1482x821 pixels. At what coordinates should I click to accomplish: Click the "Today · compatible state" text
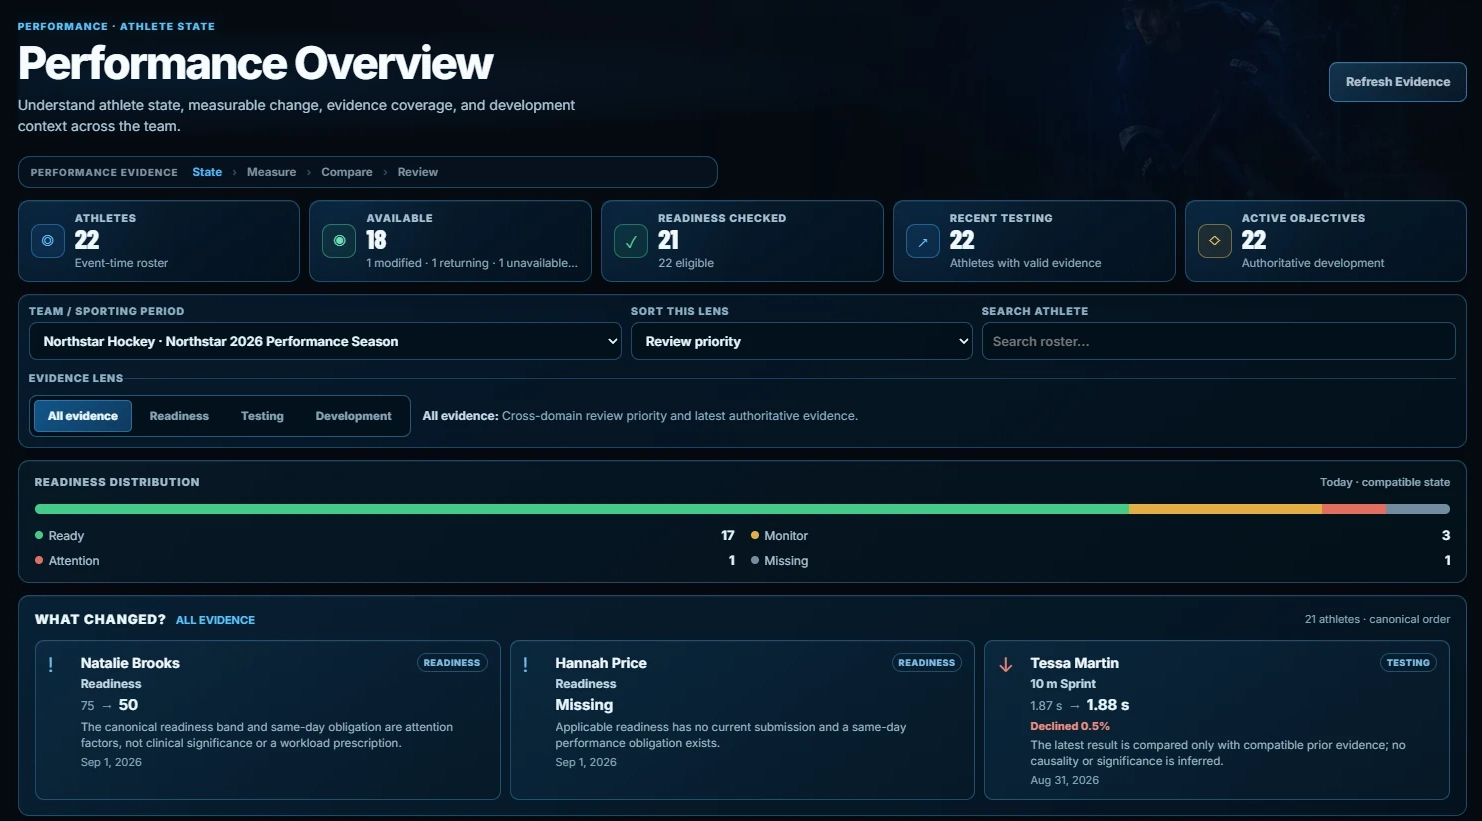[x=1385, y=482]
